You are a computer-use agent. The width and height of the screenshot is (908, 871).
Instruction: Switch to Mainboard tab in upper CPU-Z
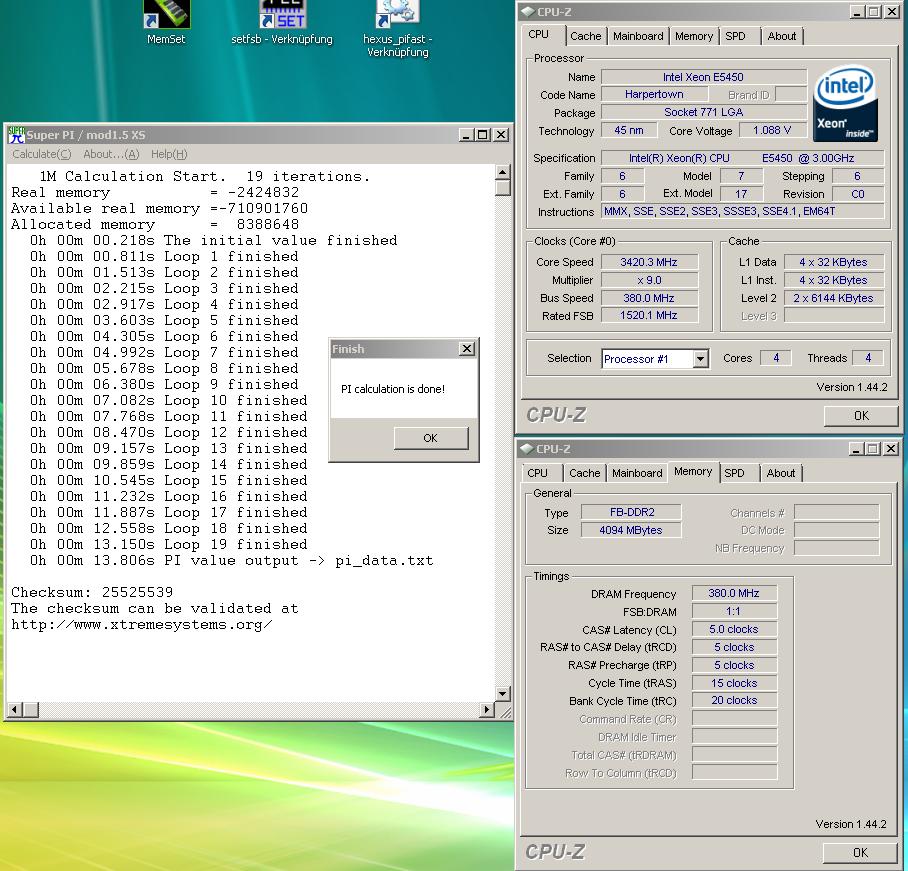(x=638, y=36)
